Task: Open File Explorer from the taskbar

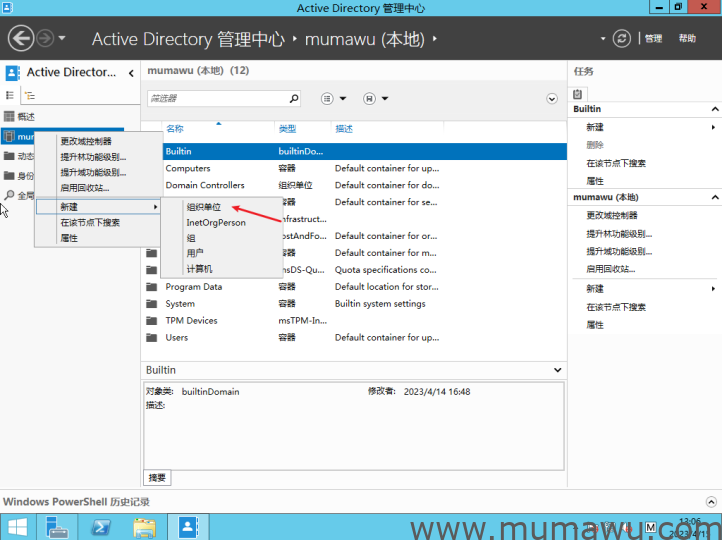Action: pos(144,527)
